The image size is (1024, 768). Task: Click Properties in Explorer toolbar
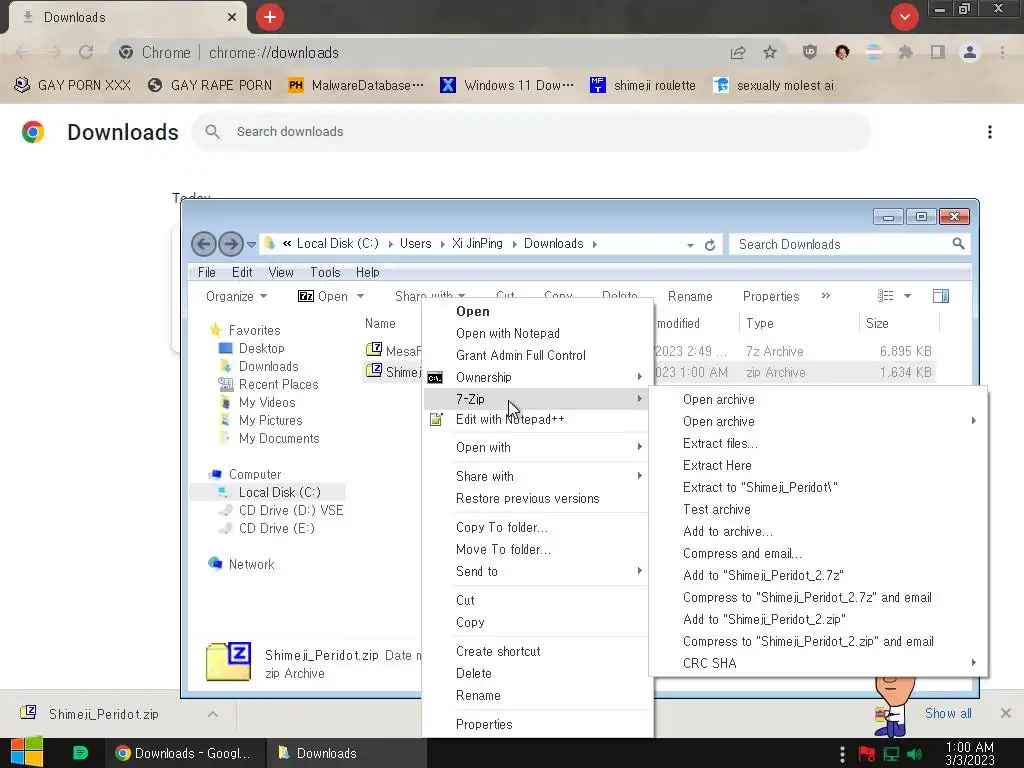[771, 296]
